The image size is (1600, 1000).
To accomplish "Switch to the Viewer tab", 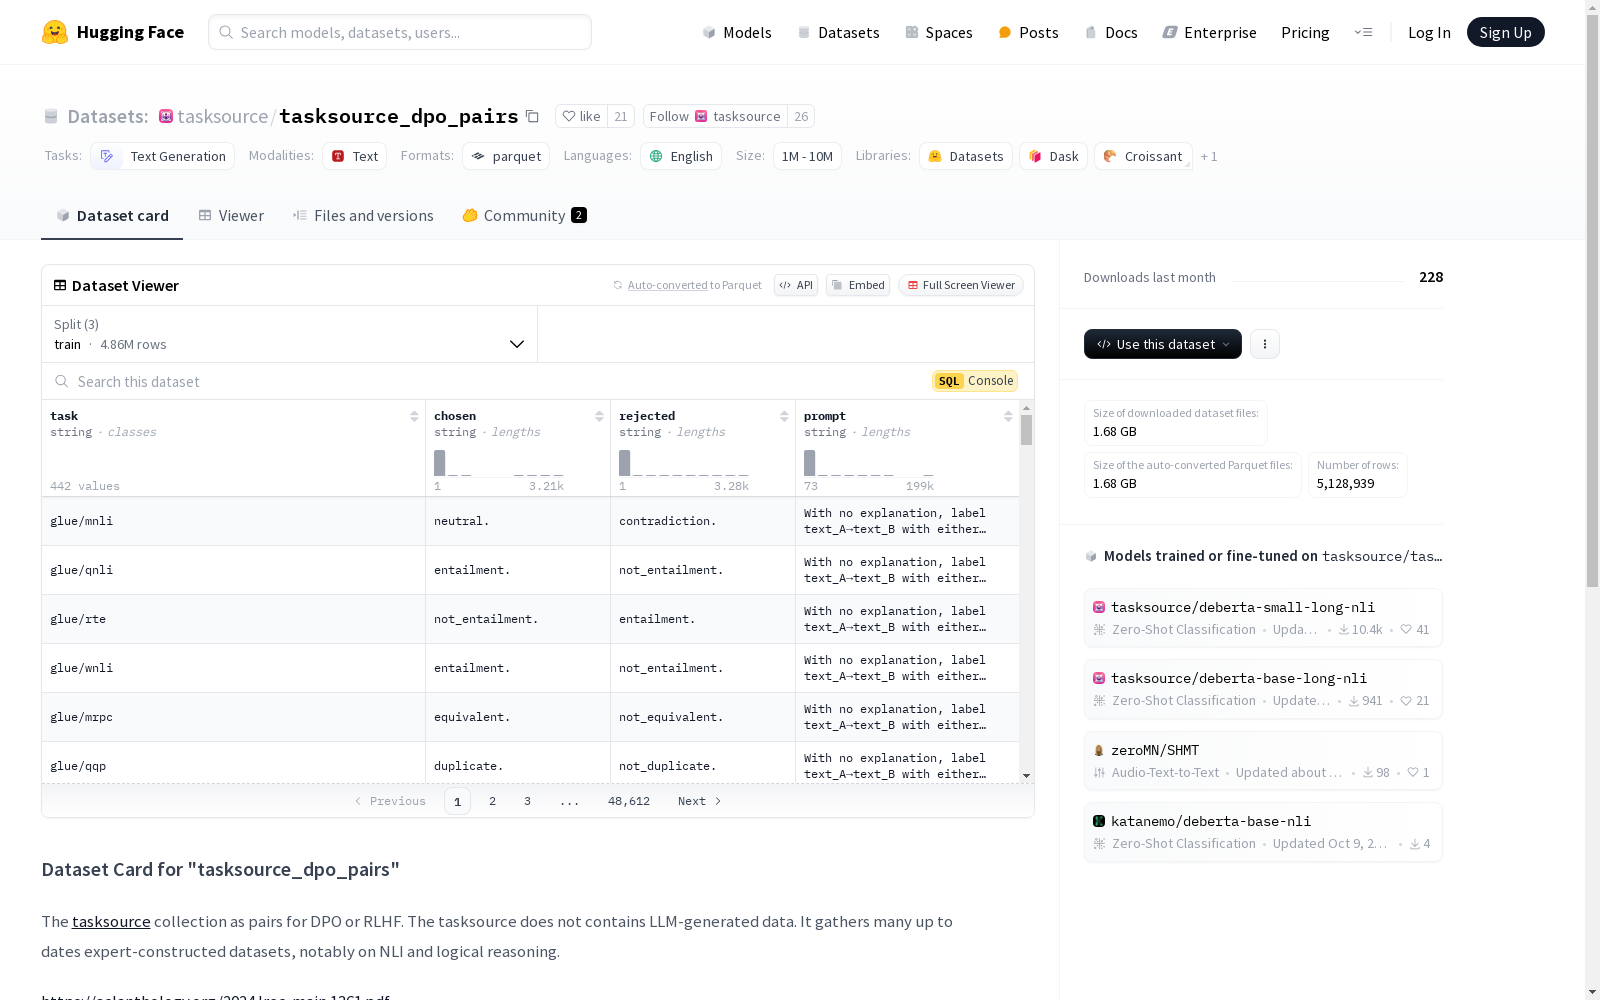I will pyautogui.click(x=231, y=216).
